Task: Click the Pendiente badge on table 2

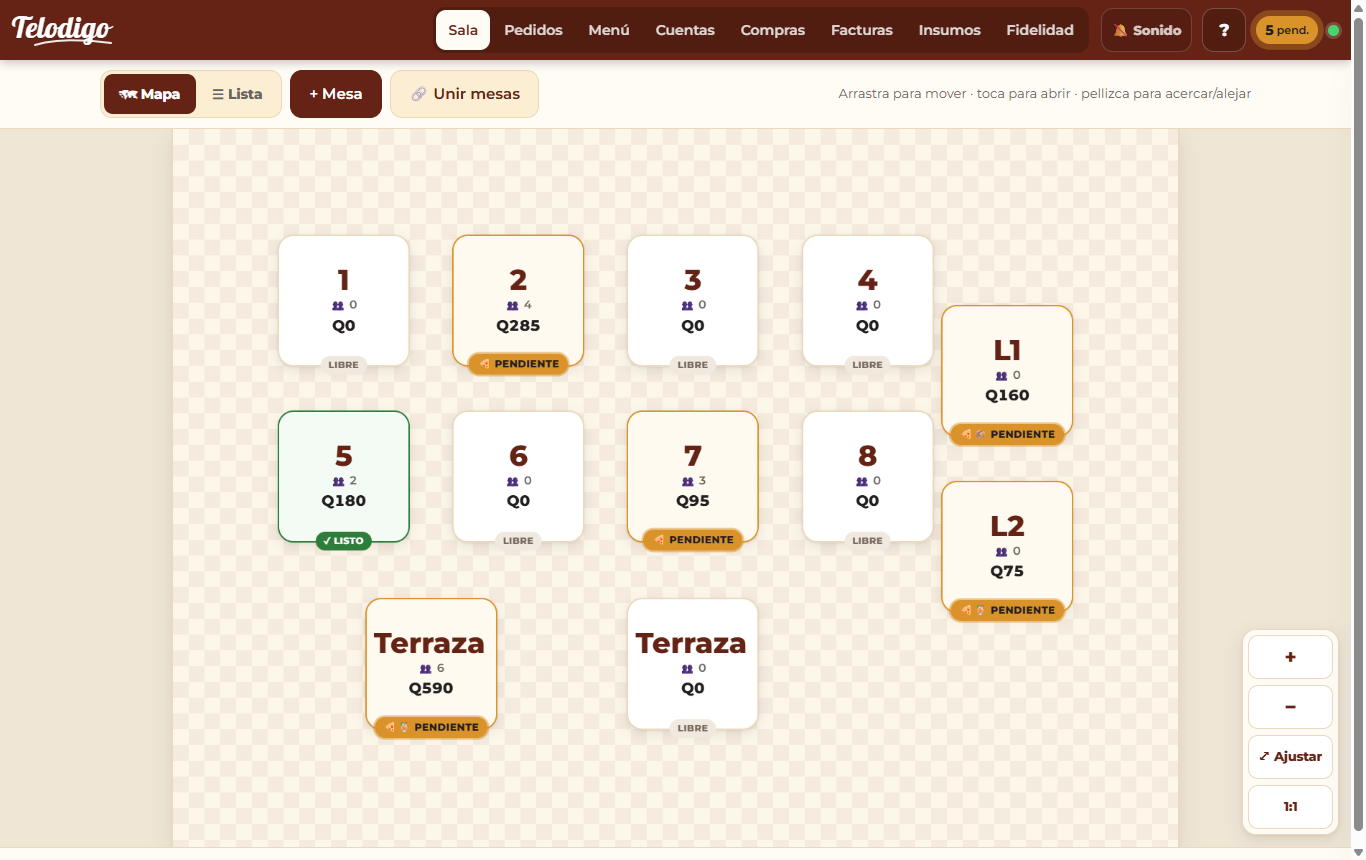Action: point(518,364)
